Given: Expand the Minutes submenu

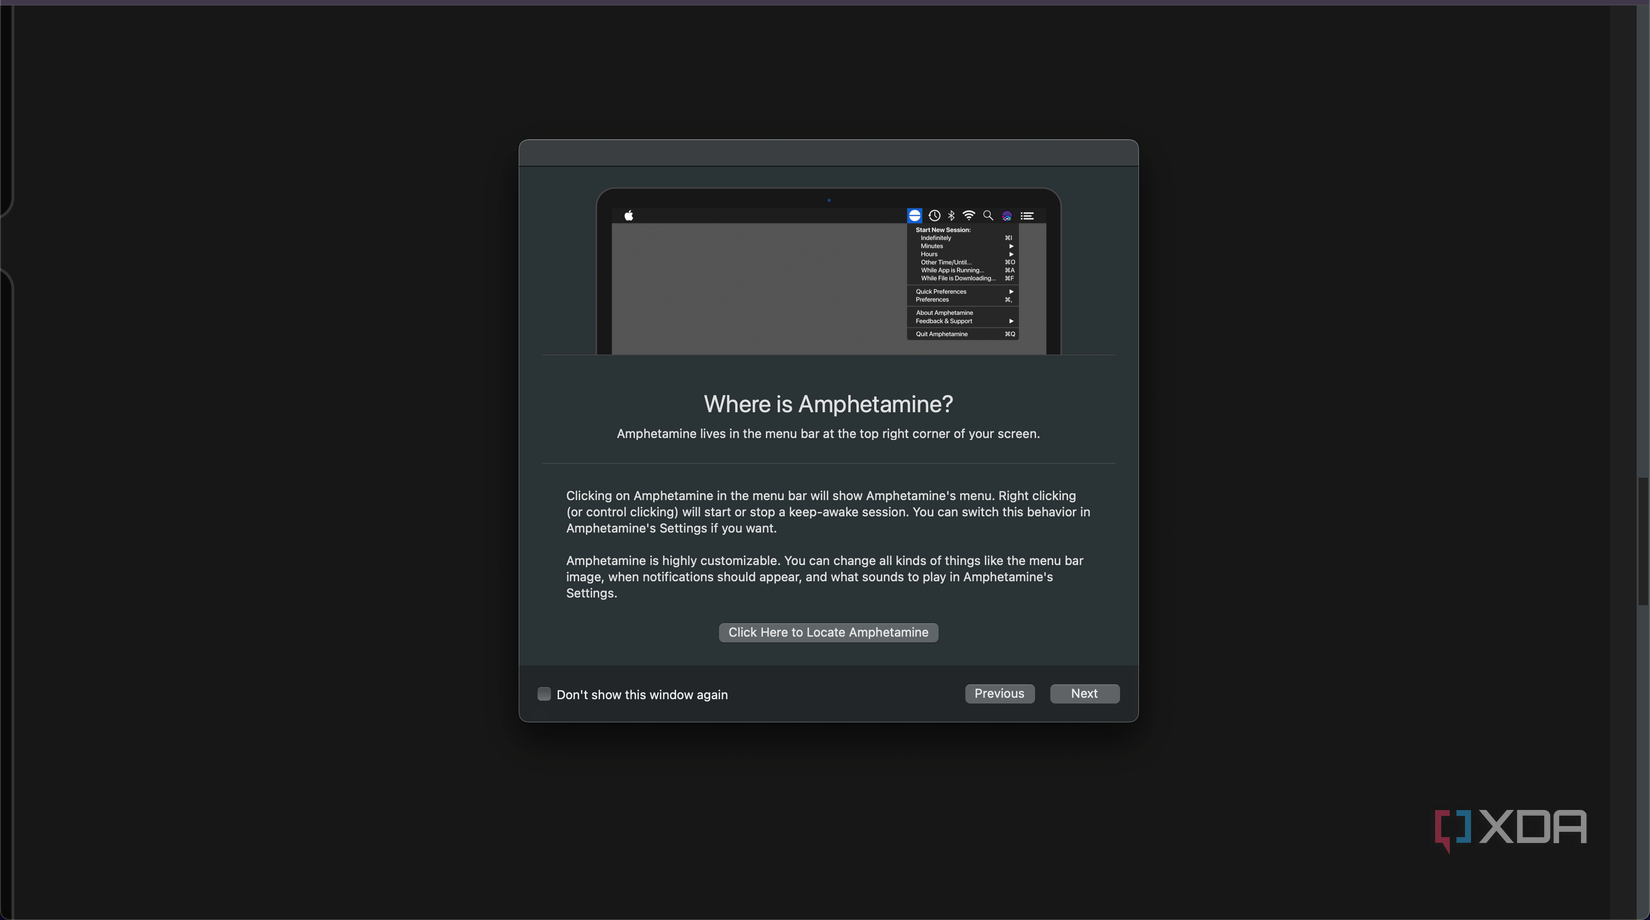Looking at the screenshot, I should tap(932, 246).
